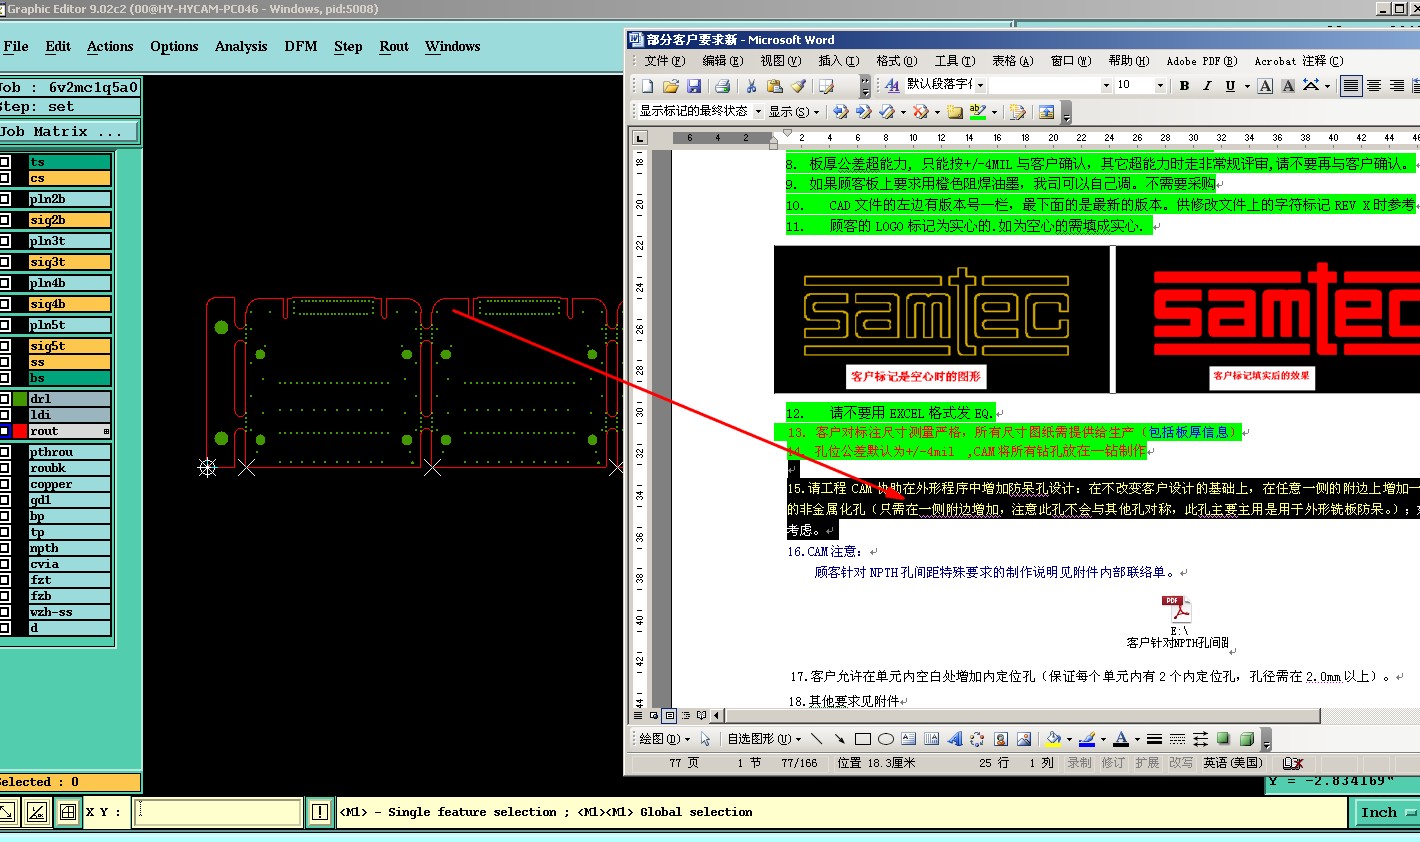Image resolution: width=1420 pixels, height=842 pixels.
Task: Click the Job Matrix ... button
Action: point(69,132)
